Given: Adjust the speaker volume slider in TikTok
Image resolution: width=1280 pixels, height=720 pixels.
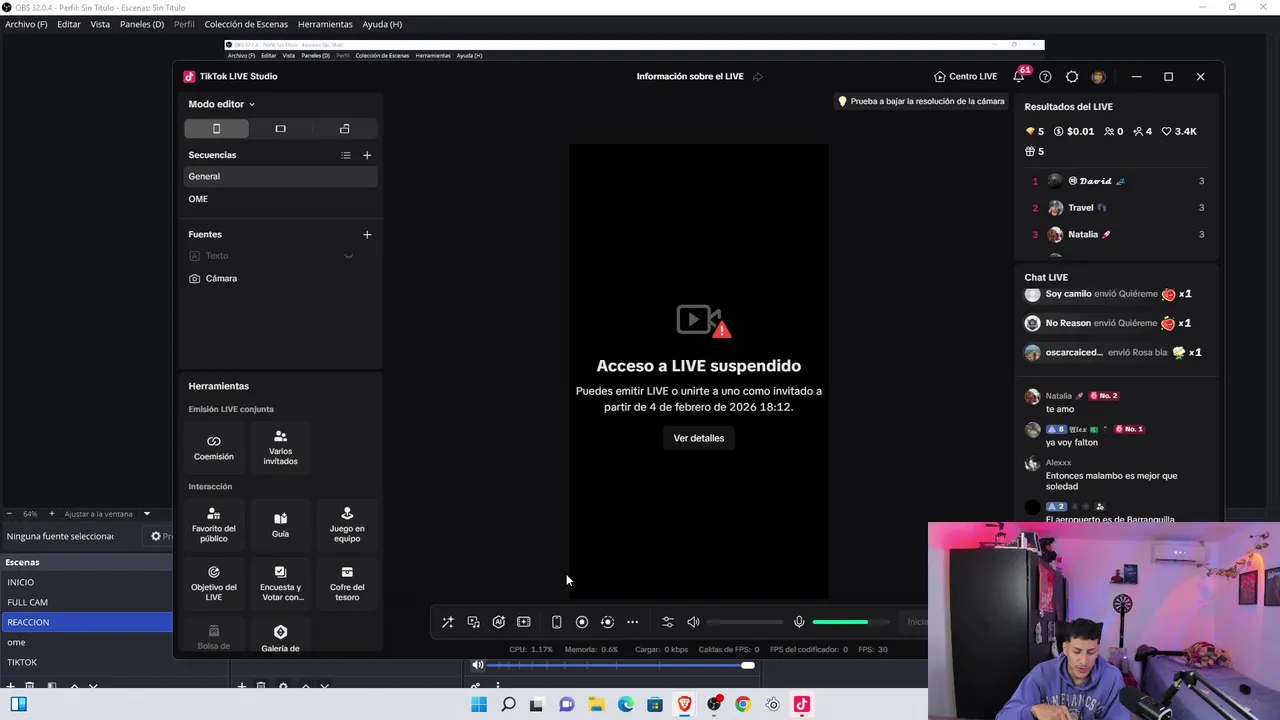Looking at the screenshot, I should [x=746, y=622].
